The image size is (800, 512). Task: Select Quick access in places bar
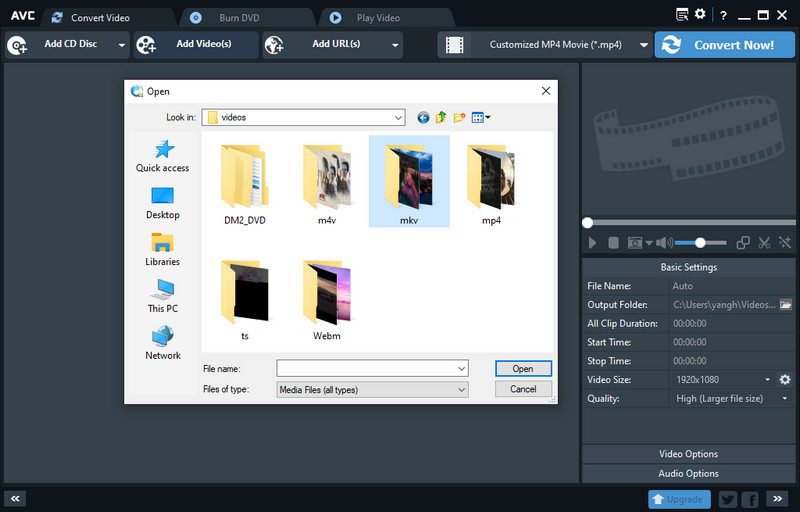(162, 156)
